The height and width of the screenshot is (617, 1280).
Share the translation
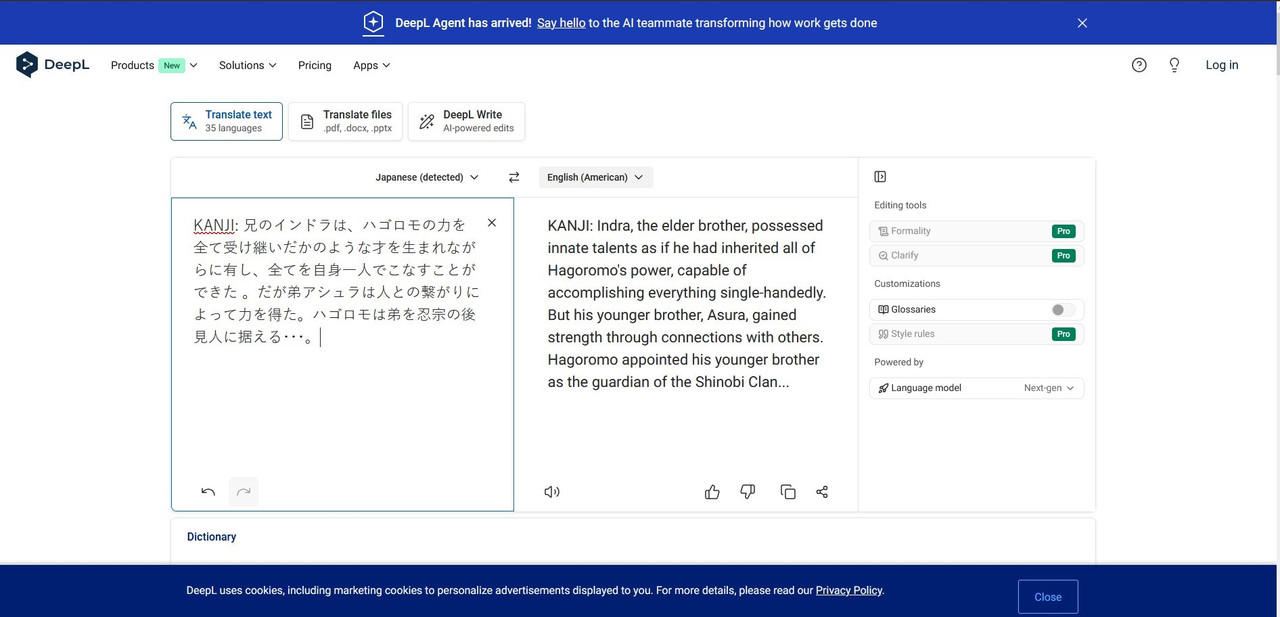coord(822,491)
